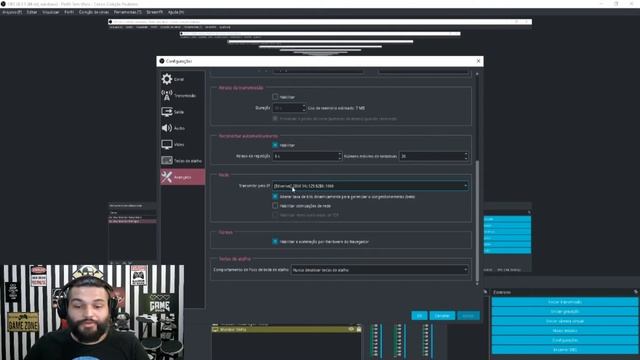The height and width of the screenshot is (360, 640).
Task: Open the Geral settings category
Action: [x=182, y=79]
